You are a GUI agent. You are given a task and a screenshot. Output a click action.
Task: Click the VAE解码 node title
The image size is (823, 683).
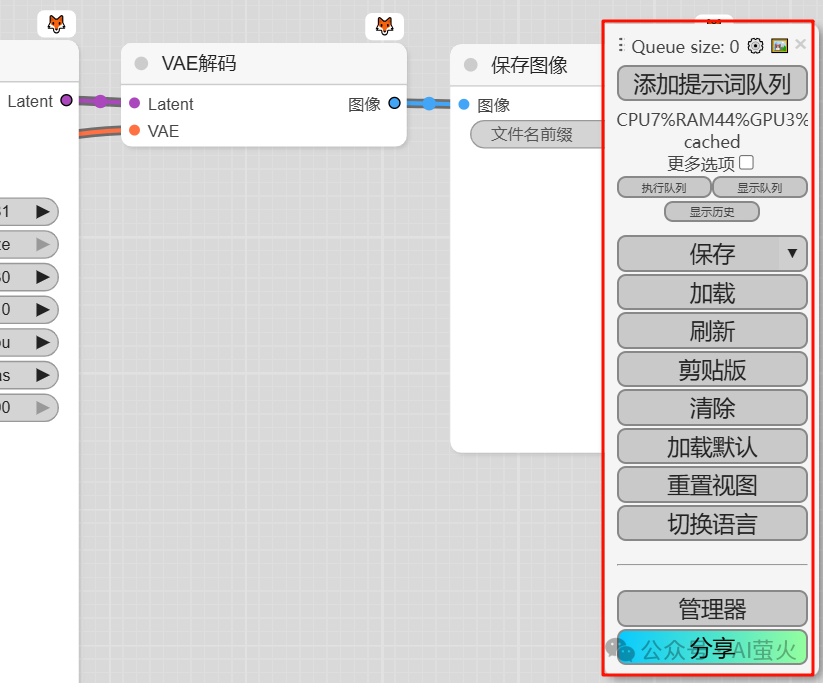[x=199, y=63]
